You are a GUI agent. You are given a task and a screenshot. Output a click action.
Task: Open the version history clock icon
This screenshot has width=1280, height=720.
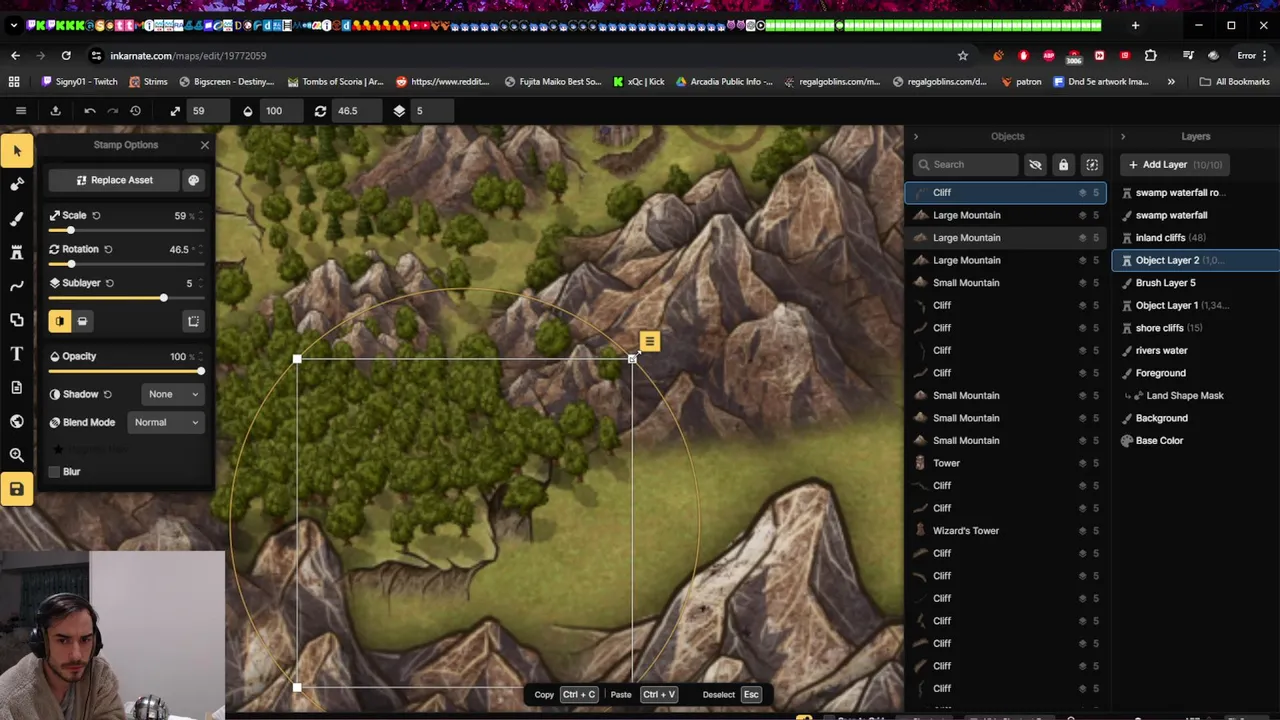coord(135,111)
